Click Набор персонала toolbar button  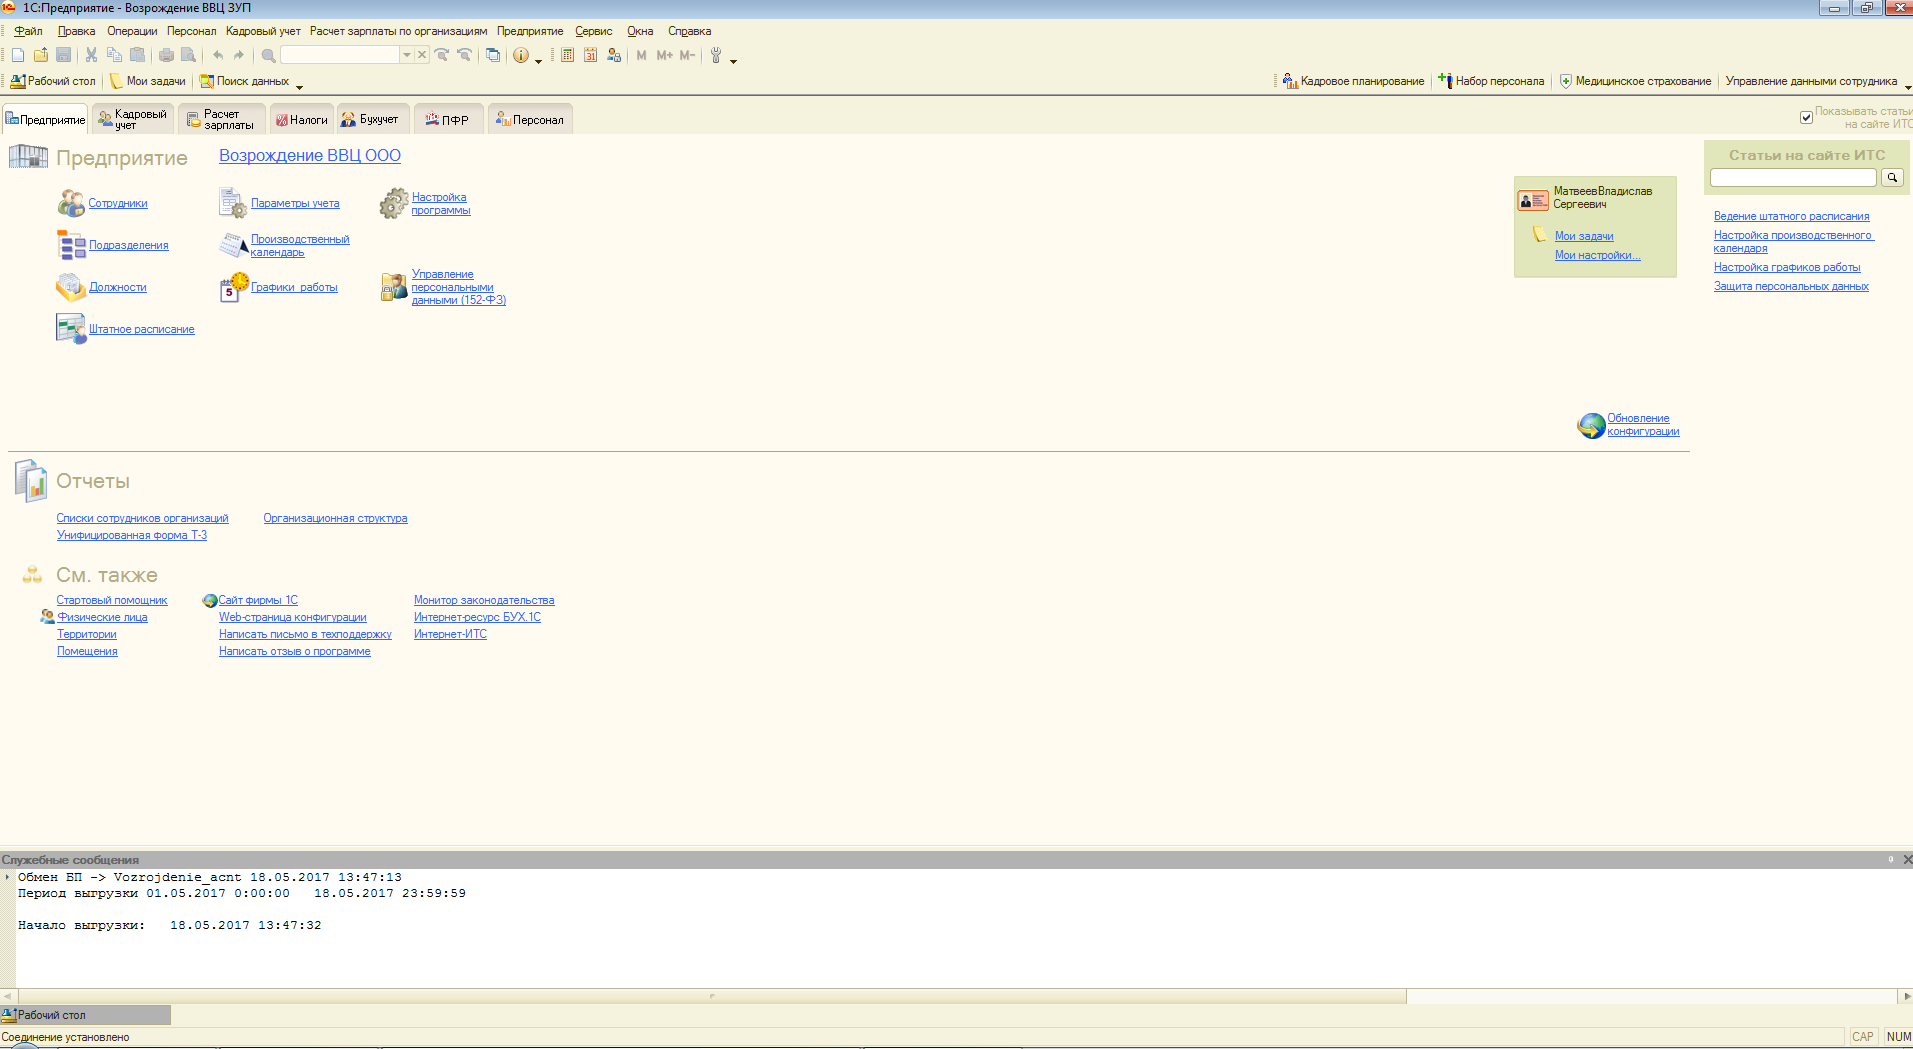tap(1492, 81)
